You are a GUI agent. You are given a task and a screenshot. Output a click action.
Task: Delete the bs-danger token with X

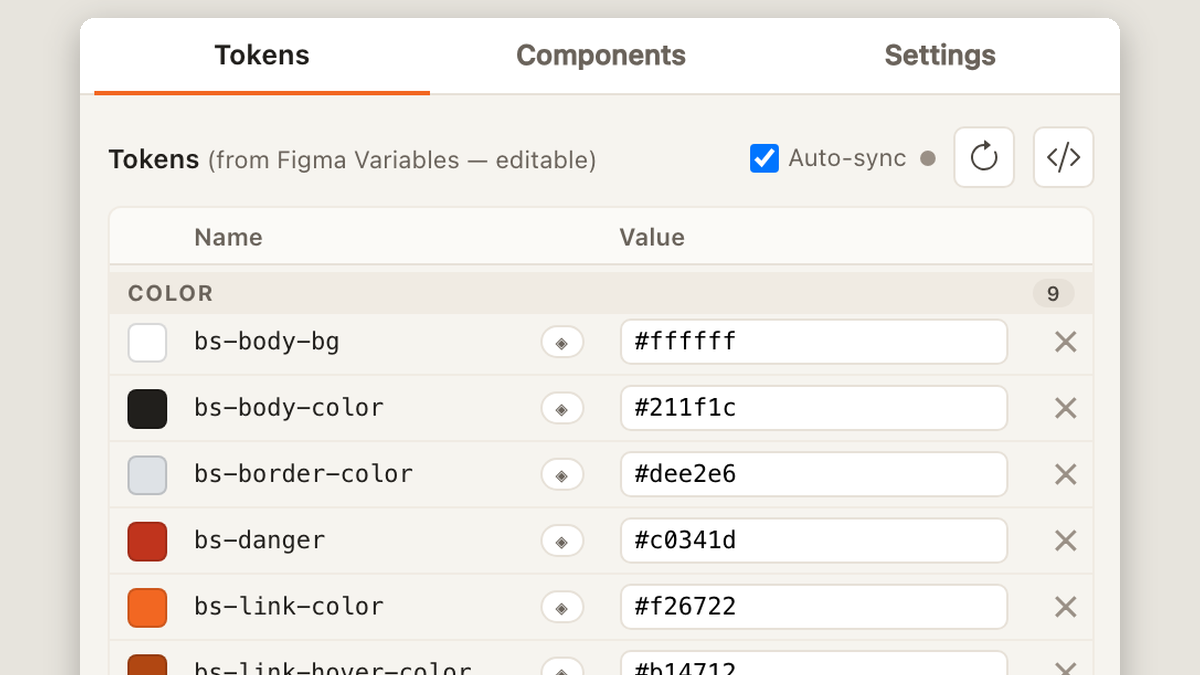tap(1066, 541)
